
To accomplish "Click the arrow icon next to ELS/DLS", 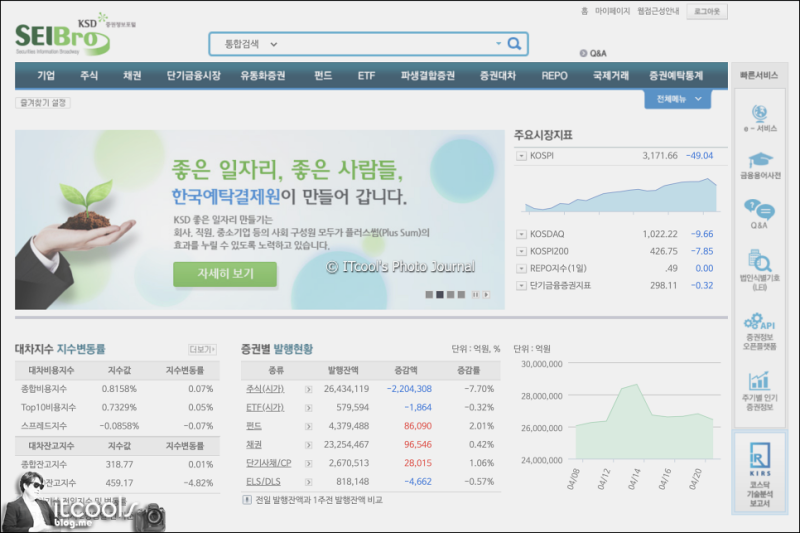I will (309, 482).
